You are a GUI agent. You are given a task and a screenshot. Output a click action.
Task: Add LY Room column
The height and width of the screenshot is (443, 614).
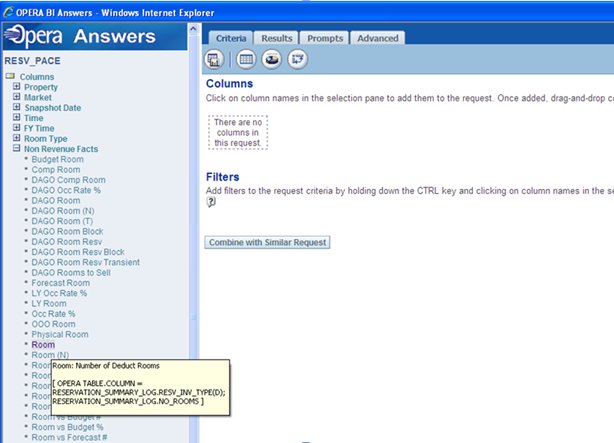tap(49, 304)
